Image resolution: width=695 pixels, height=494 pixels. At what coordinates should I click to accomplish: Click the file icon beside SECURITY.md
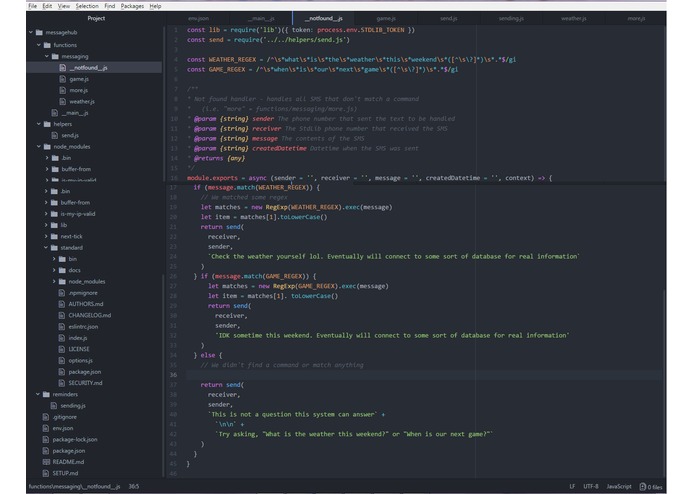pyautogui.click(x=62, y=383)
